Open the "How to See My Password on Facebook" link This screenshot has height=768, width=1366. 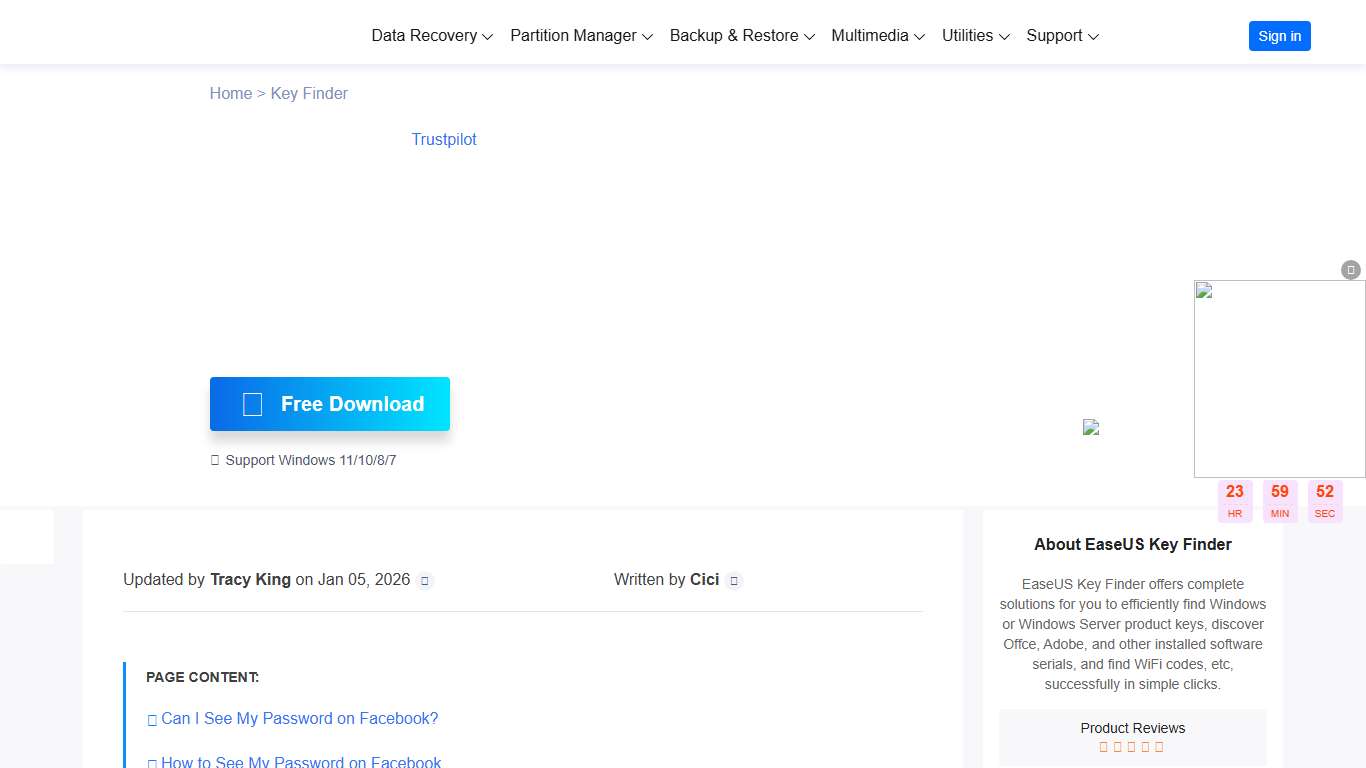pyautogui.click(x=300, y=762)
